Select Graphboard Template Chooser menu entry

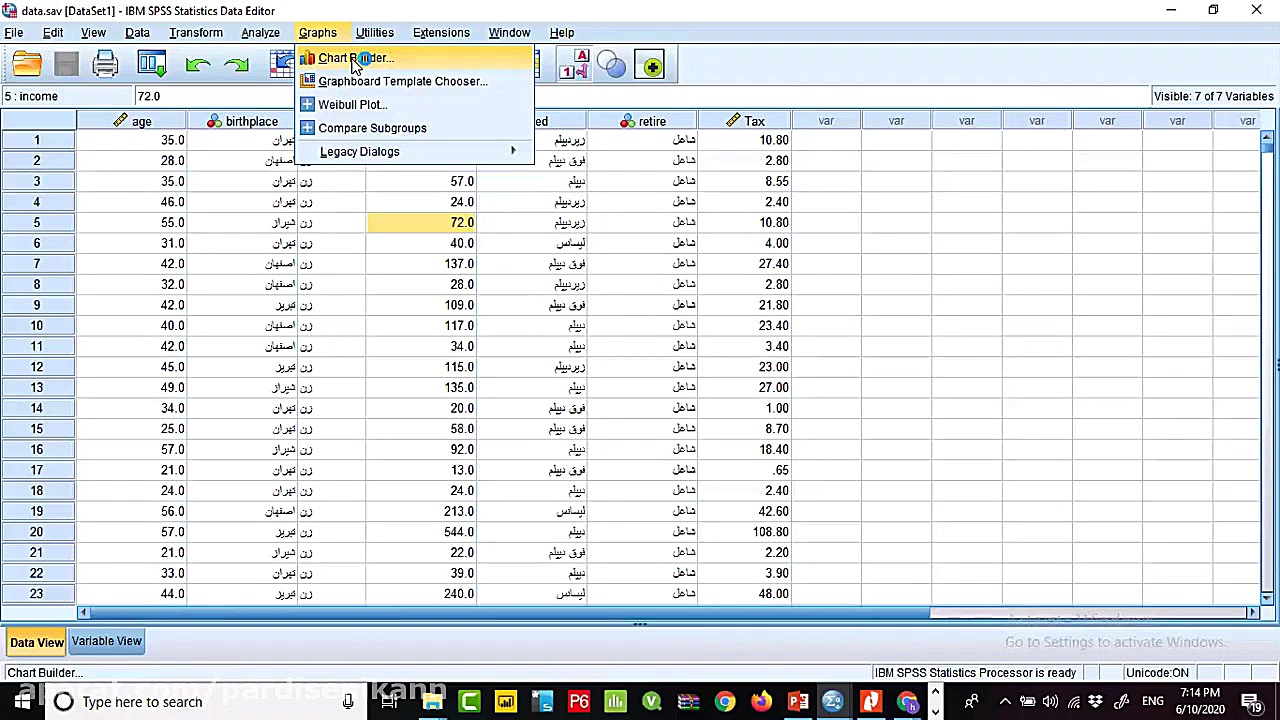[x=402, y=81]
